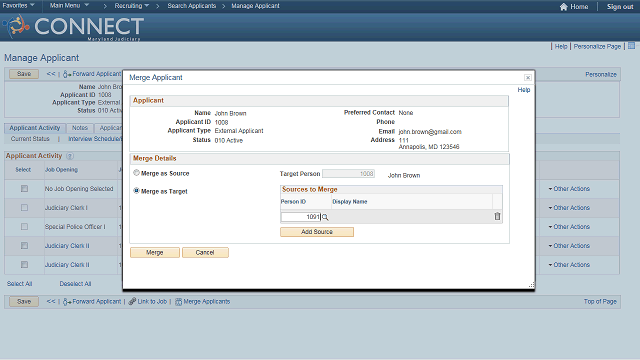Click the bottom Forward Applicant person icon
Image resolution: width=640 pixels, height=360 pixels.
coord(67,302)
